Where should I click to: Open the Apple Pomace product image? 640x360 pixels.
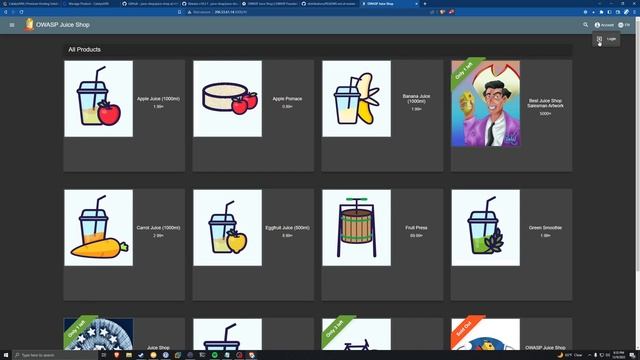(227, 99)
